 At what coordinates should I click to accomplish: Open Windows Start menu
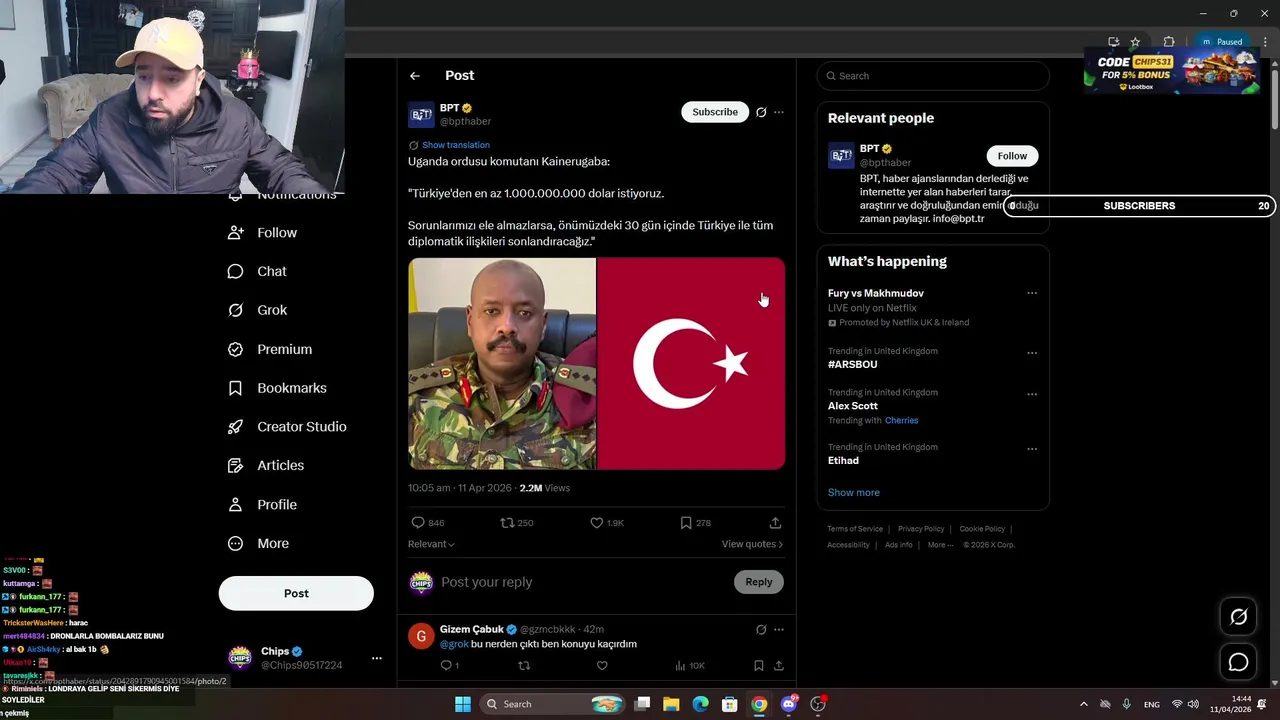coord(462,704)
